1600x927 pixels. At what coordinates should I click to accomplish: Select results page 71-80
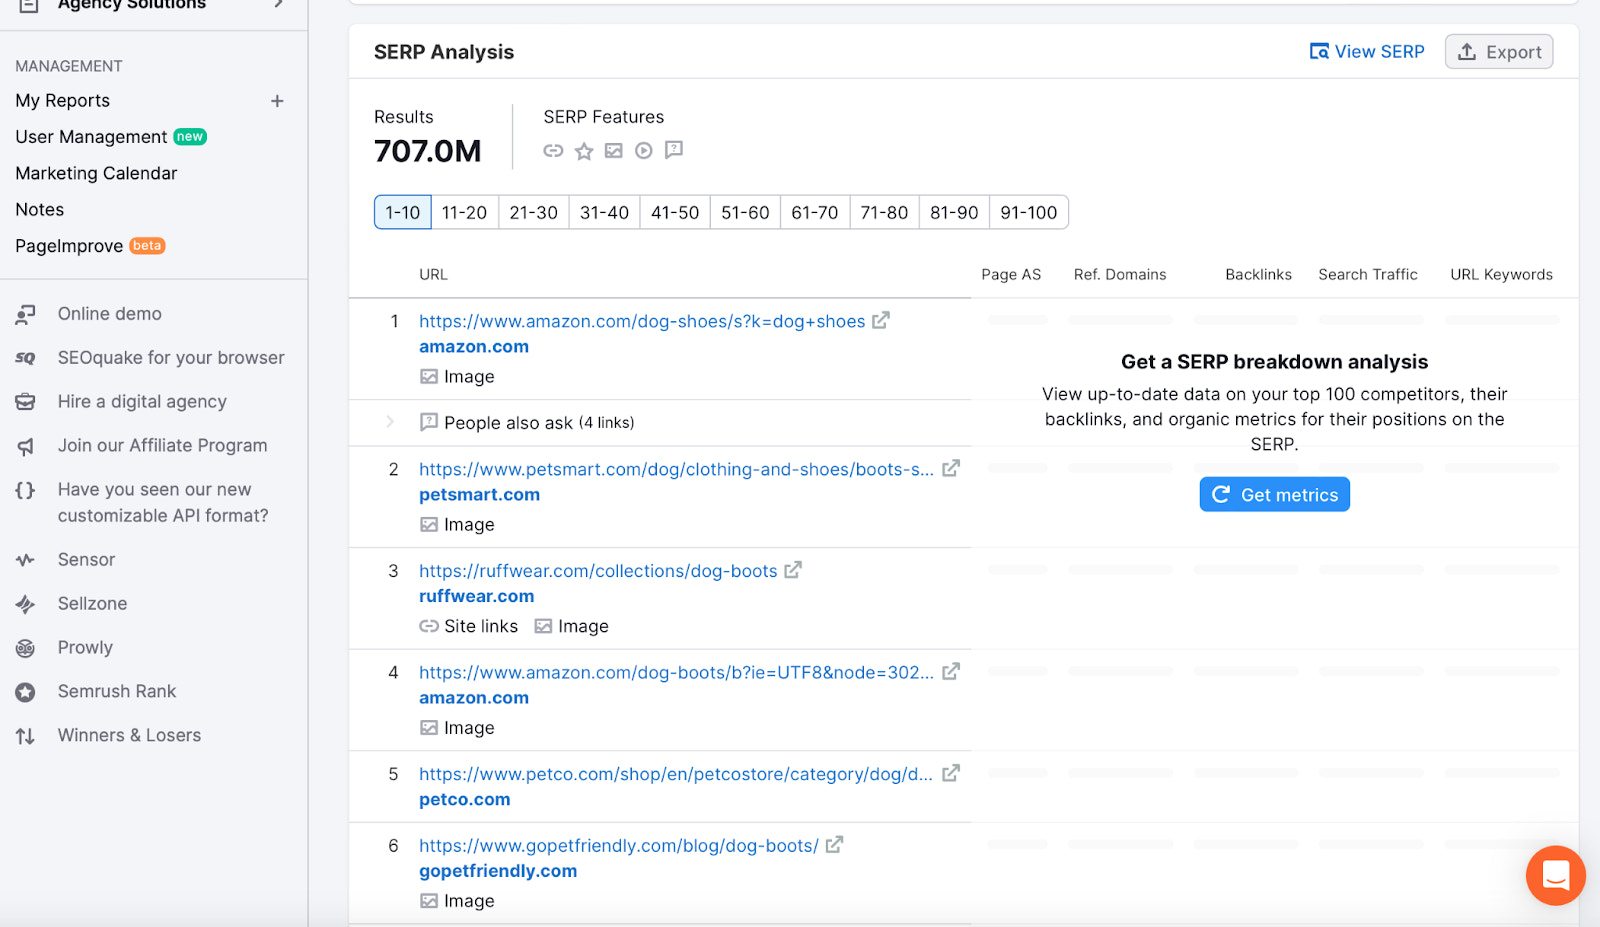pos(884,212)
